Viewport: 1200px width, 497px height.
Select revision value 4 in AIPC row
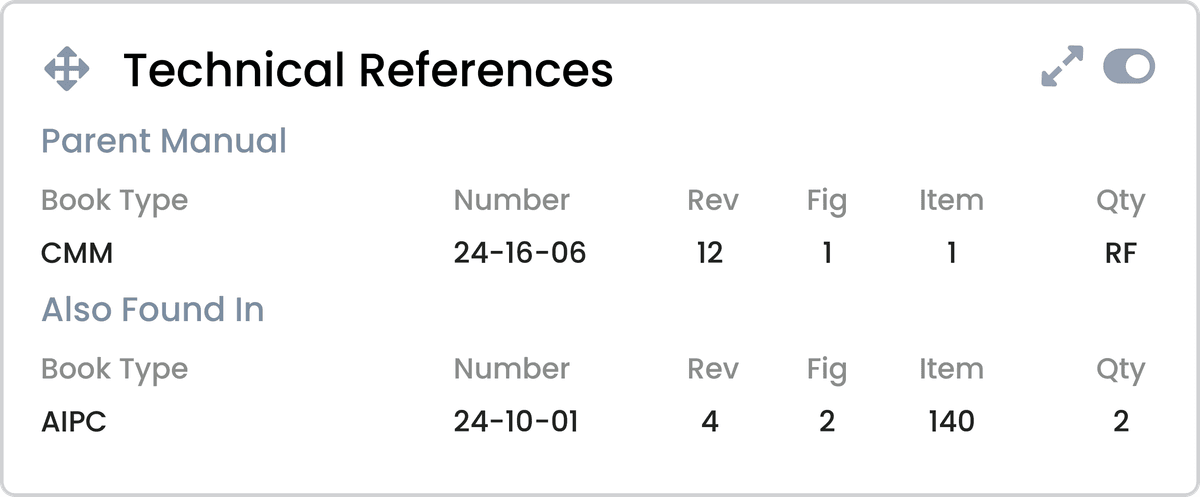point(710,423)
